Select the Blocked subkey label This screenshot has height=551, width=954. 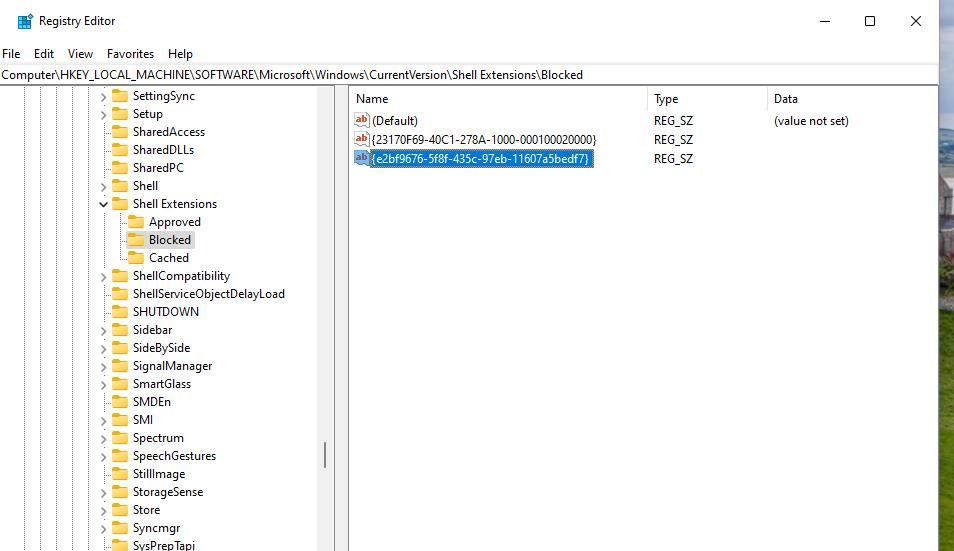coord(170,240)
